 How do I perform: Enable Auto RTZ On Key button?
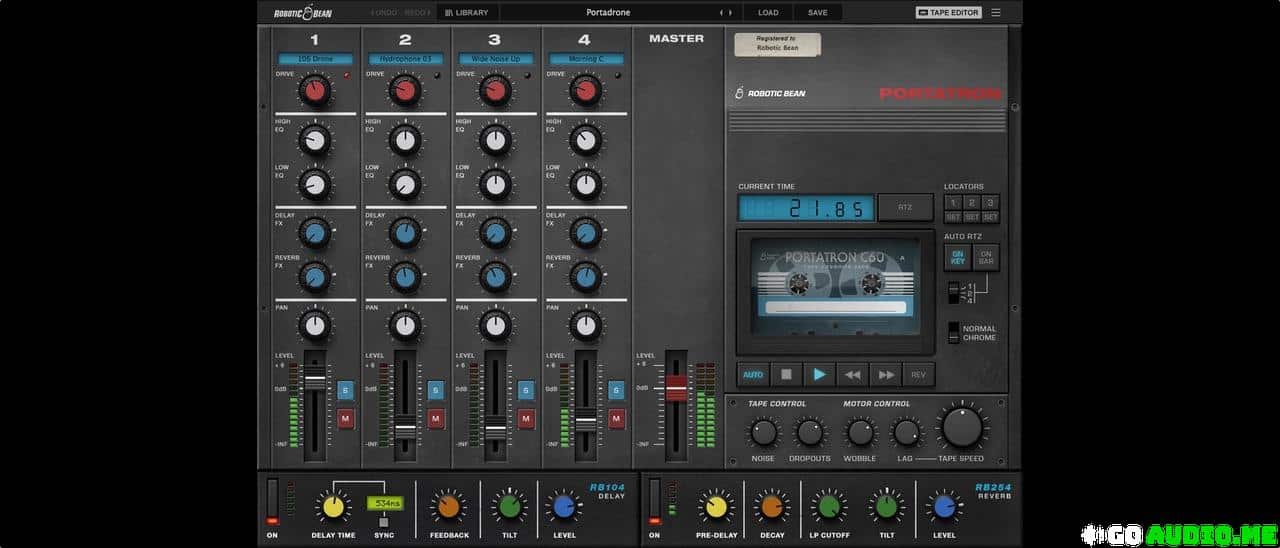[957, 257]
